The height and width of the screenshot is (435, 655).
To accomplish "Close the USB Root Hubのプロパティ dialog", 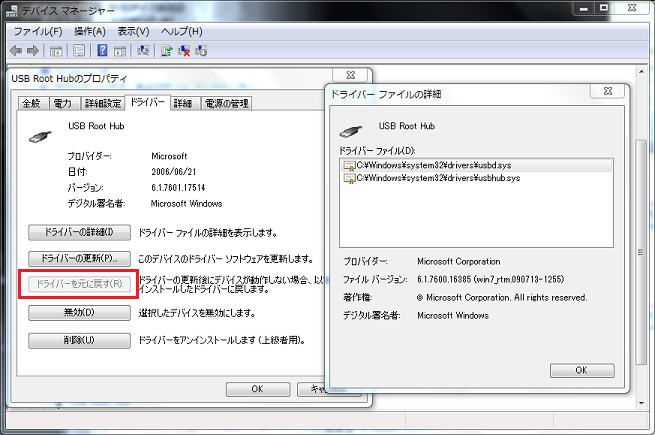I will click(x=351, y=75).
